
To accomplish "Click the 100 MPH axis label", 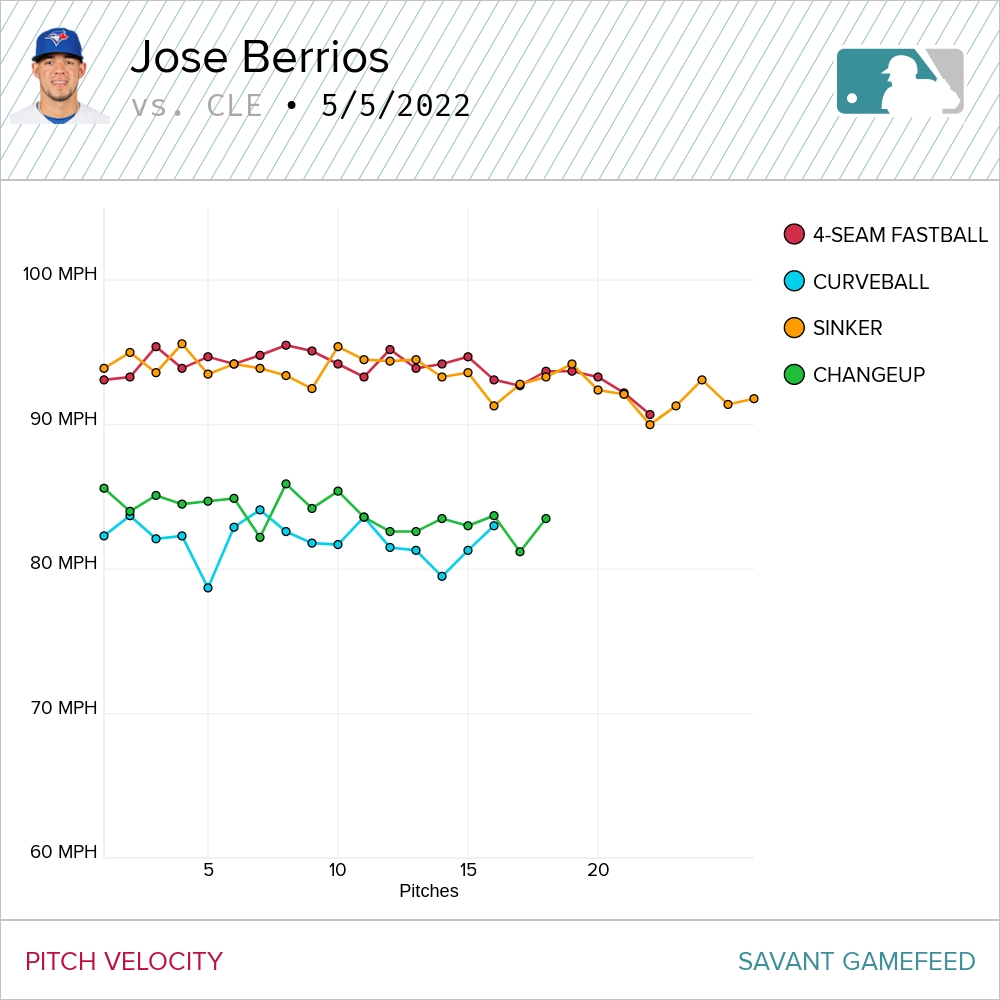I will click(61, 274).
